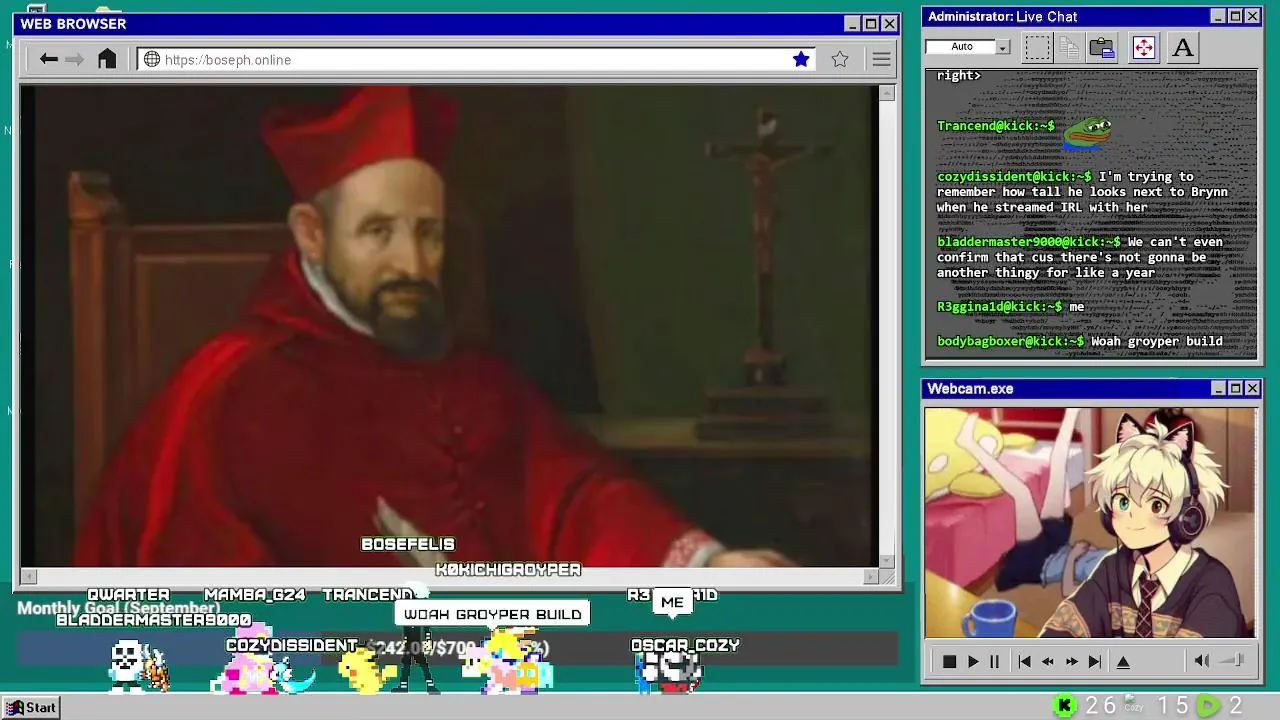1280x720 pixels.
Task: Go back in the Web Browser
Action: coord(48,59)
